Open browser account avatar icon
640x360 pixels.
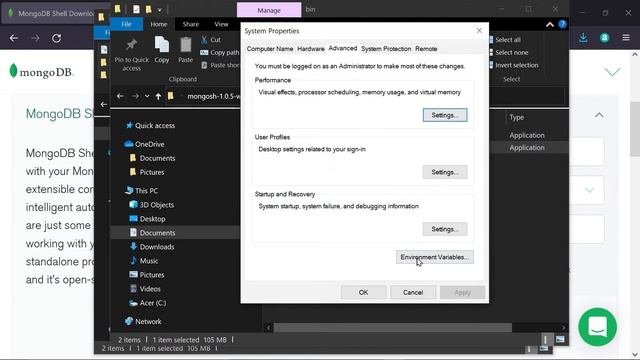pos(604,38)
